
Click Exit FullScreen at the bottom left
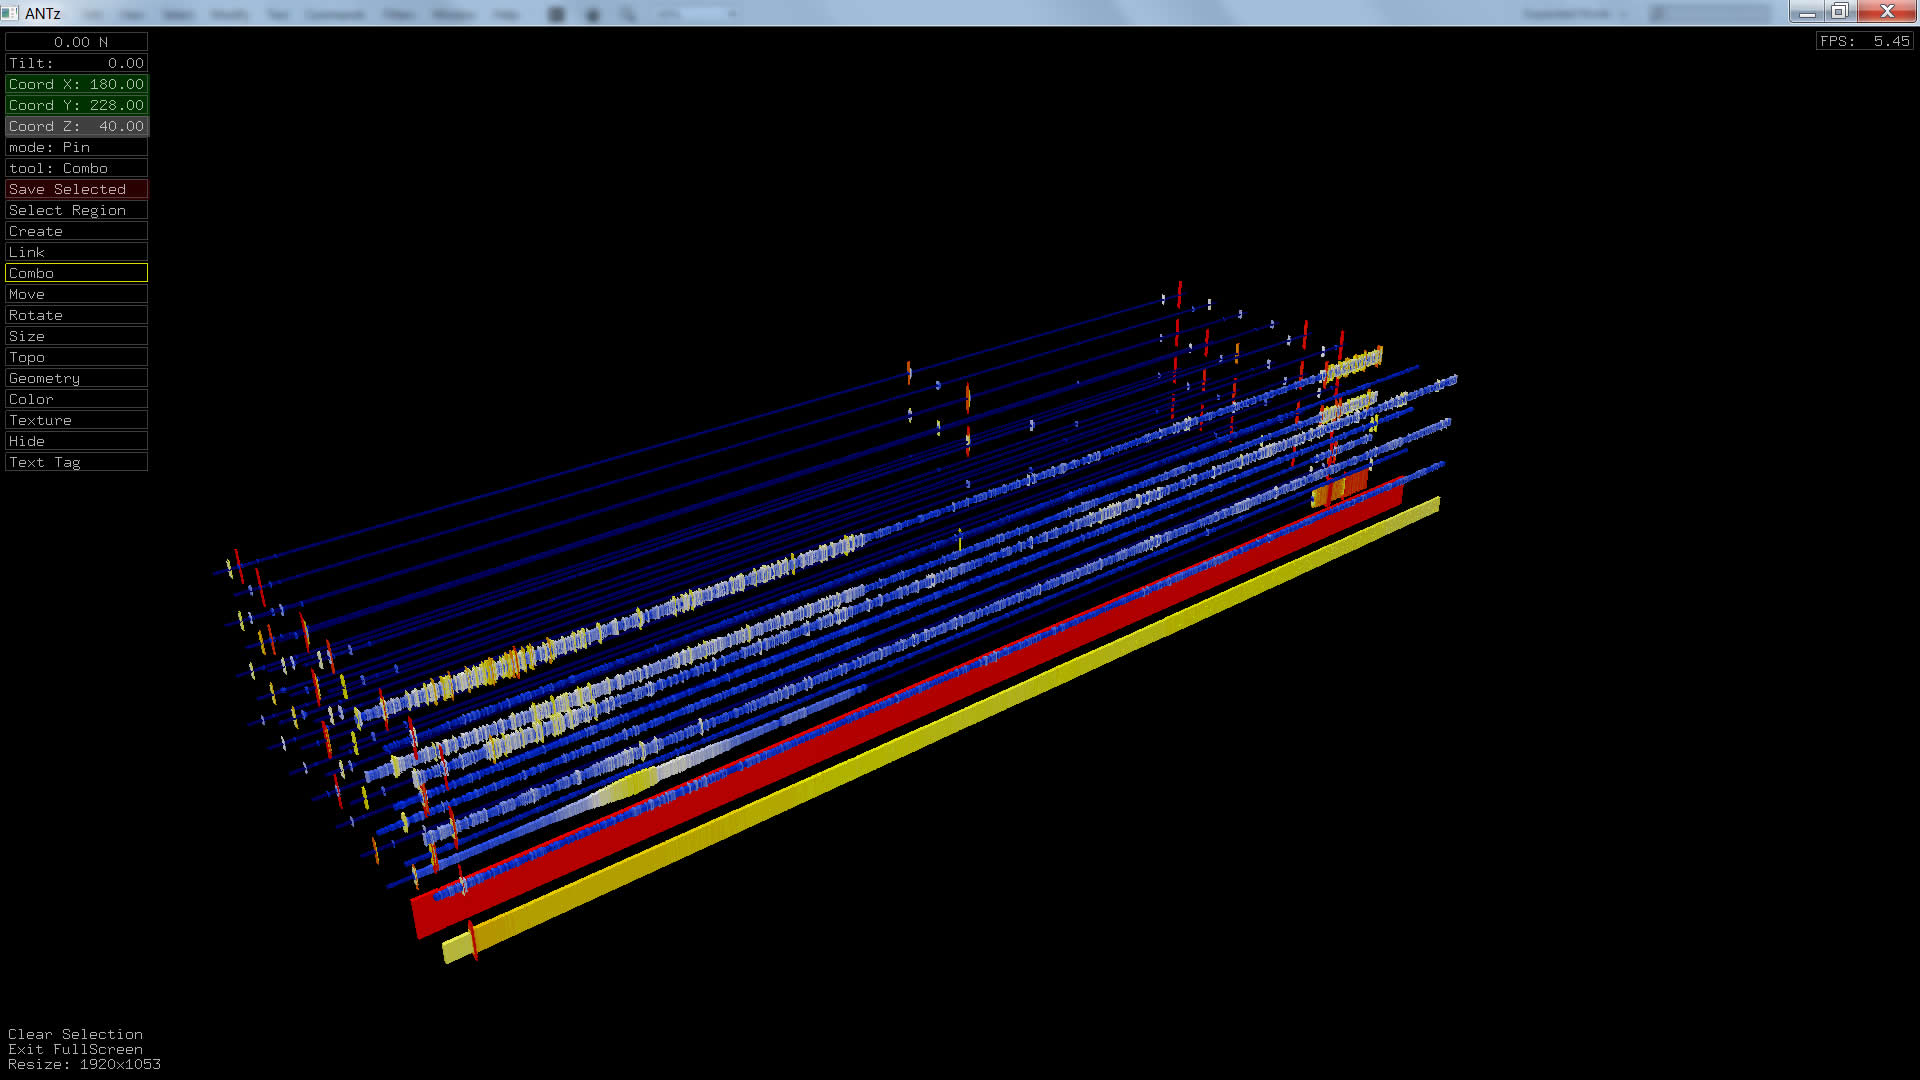[x=75, y=1049]
